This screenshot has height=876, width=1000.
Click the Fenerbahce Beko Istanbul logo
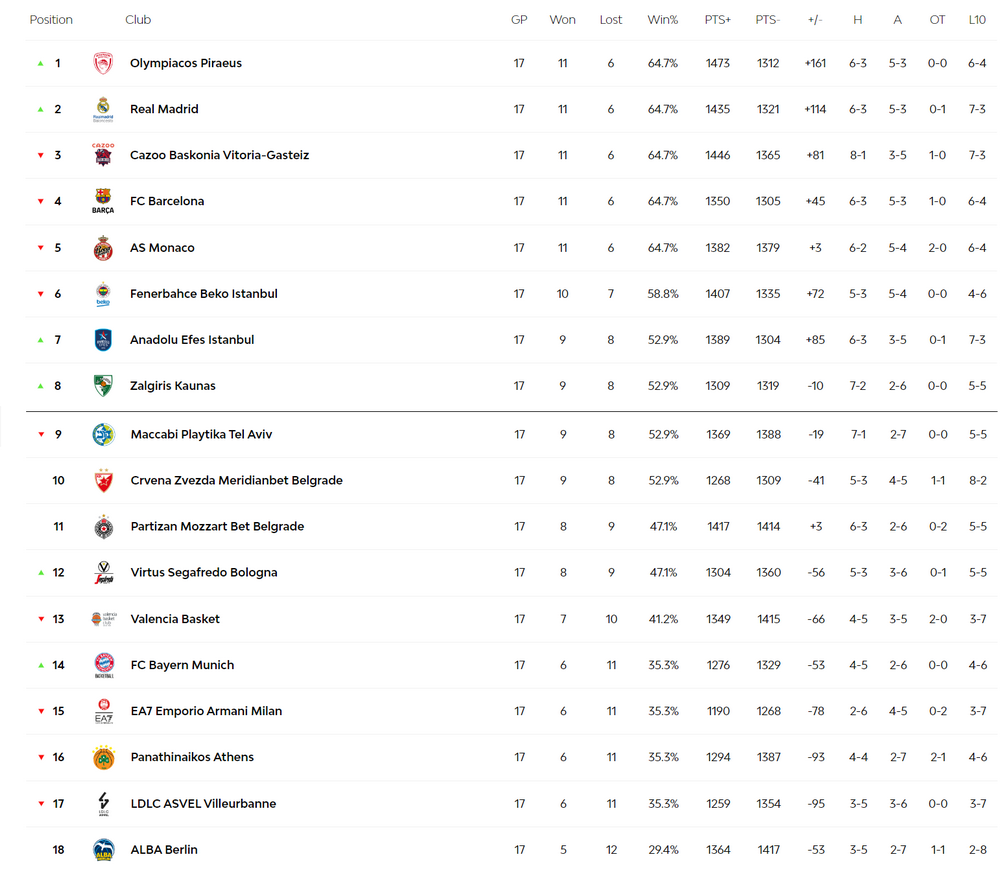coord(103,294)
